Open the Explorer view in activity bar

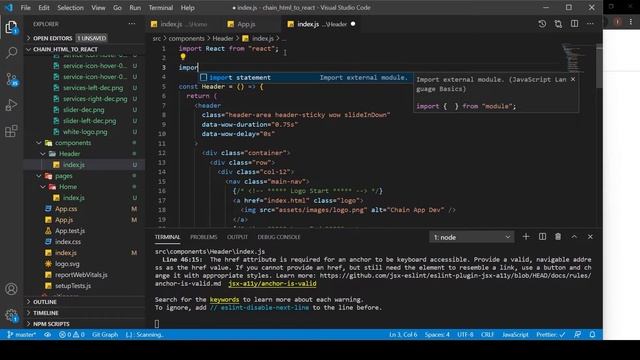11,27
